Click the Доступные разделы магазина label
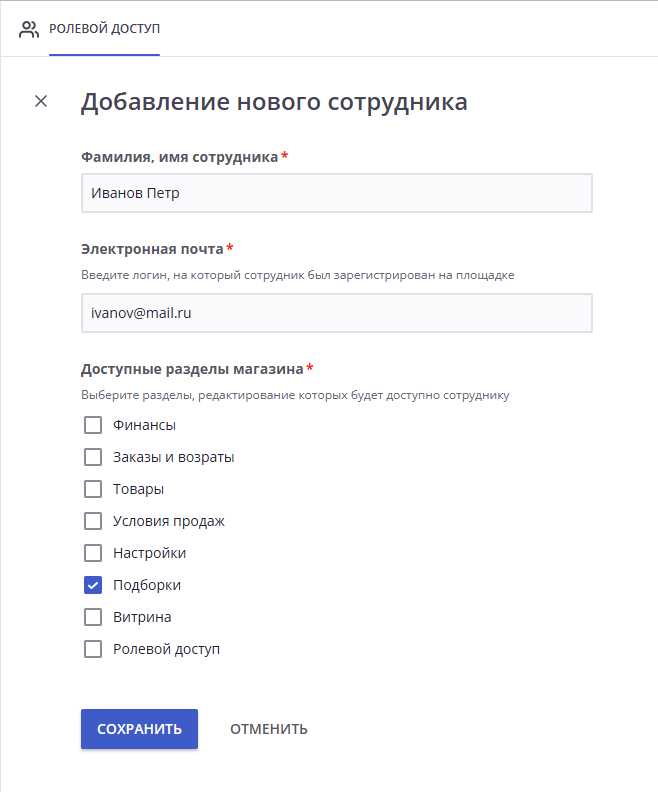 192,369
